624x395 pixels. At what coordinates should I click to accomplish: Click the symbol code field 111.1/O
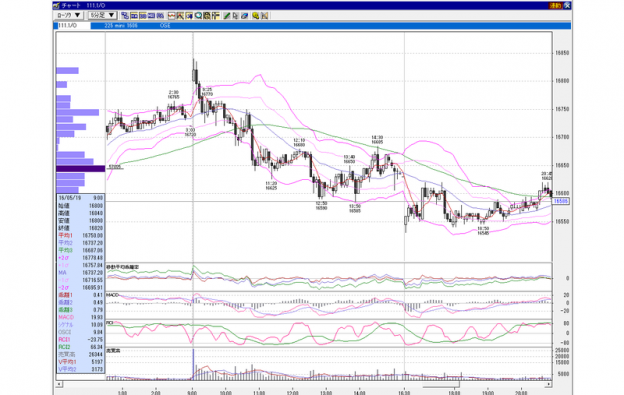click(x=72, y=25)
